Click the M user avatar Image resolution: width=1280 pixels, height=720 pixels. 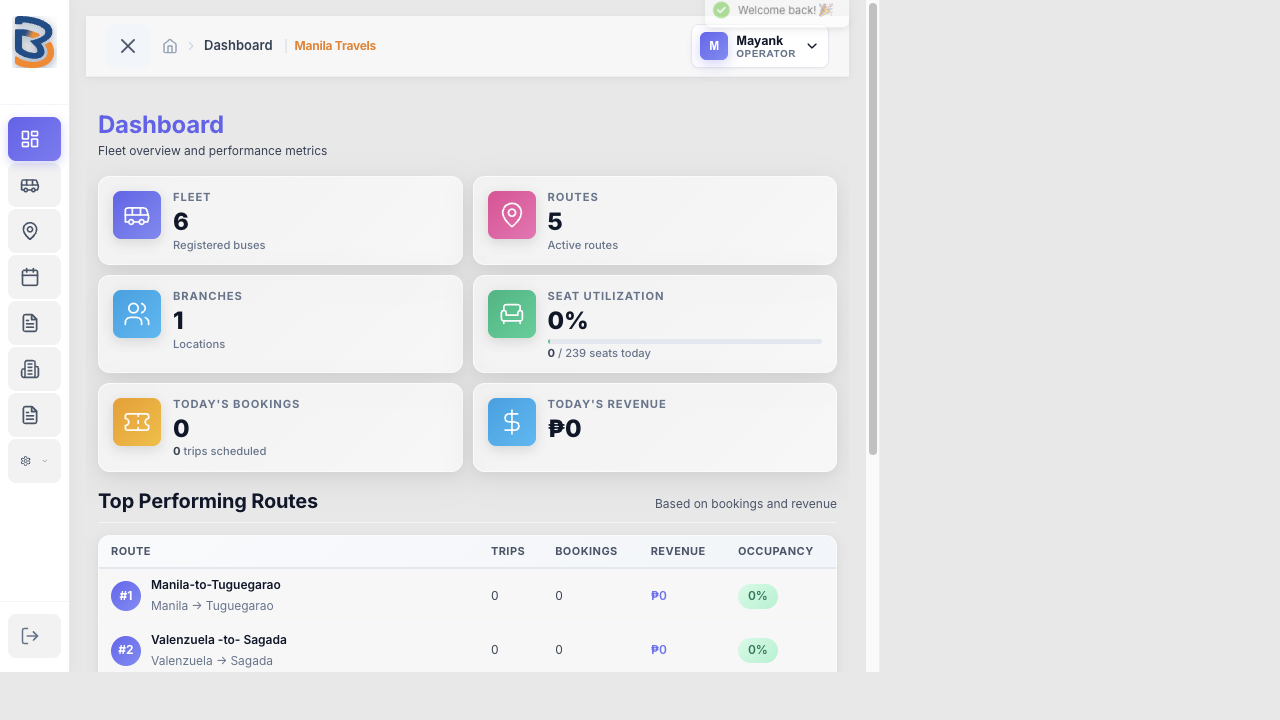(714, 46)
